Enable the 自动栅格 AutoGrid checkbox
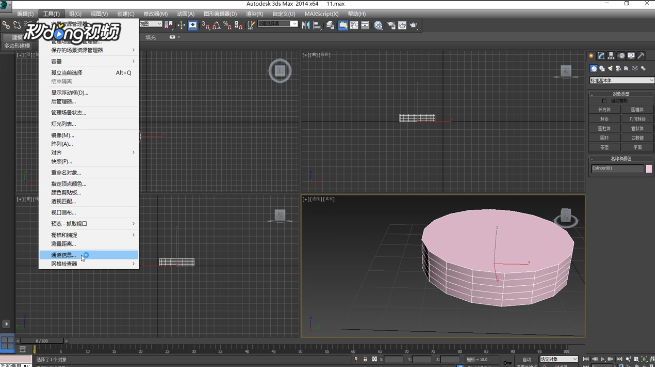This screenshot has width=655, height=367. (604, 101)
